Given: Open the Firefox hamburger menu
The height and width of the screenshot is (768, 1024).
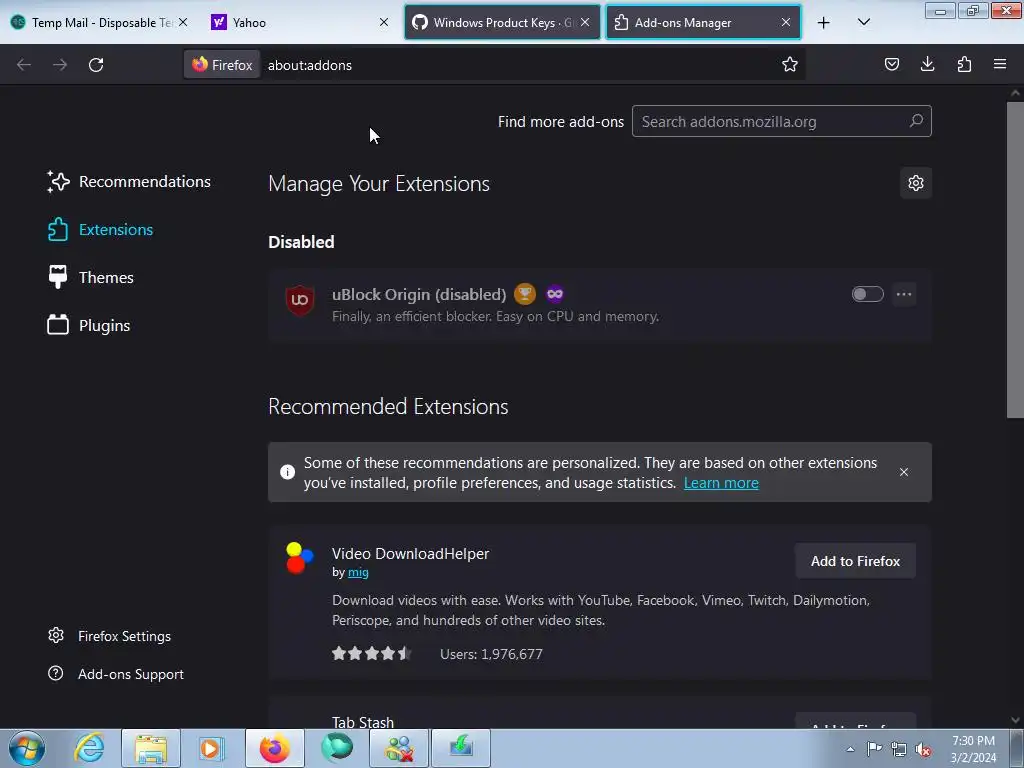Looking at the screenshot, I should tap(1000, 64).
